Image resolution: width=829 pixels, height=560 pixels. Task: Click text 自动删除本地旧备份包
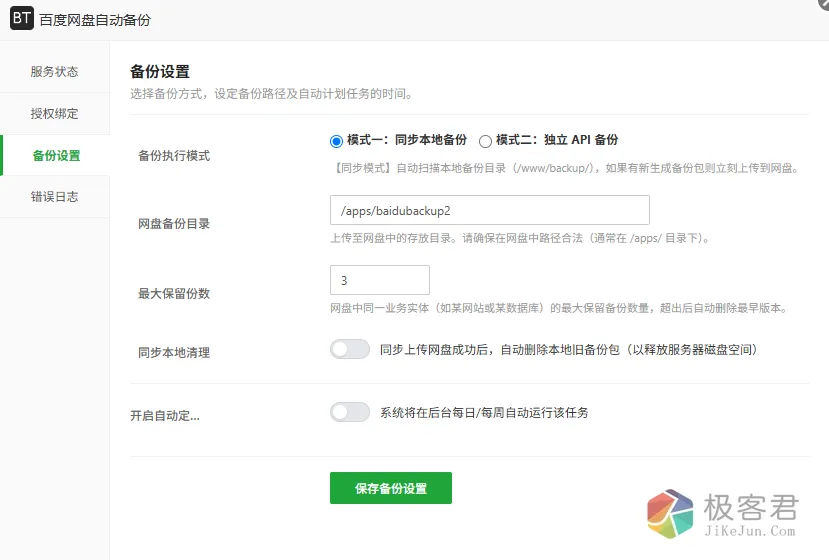(x=560, y=350)
